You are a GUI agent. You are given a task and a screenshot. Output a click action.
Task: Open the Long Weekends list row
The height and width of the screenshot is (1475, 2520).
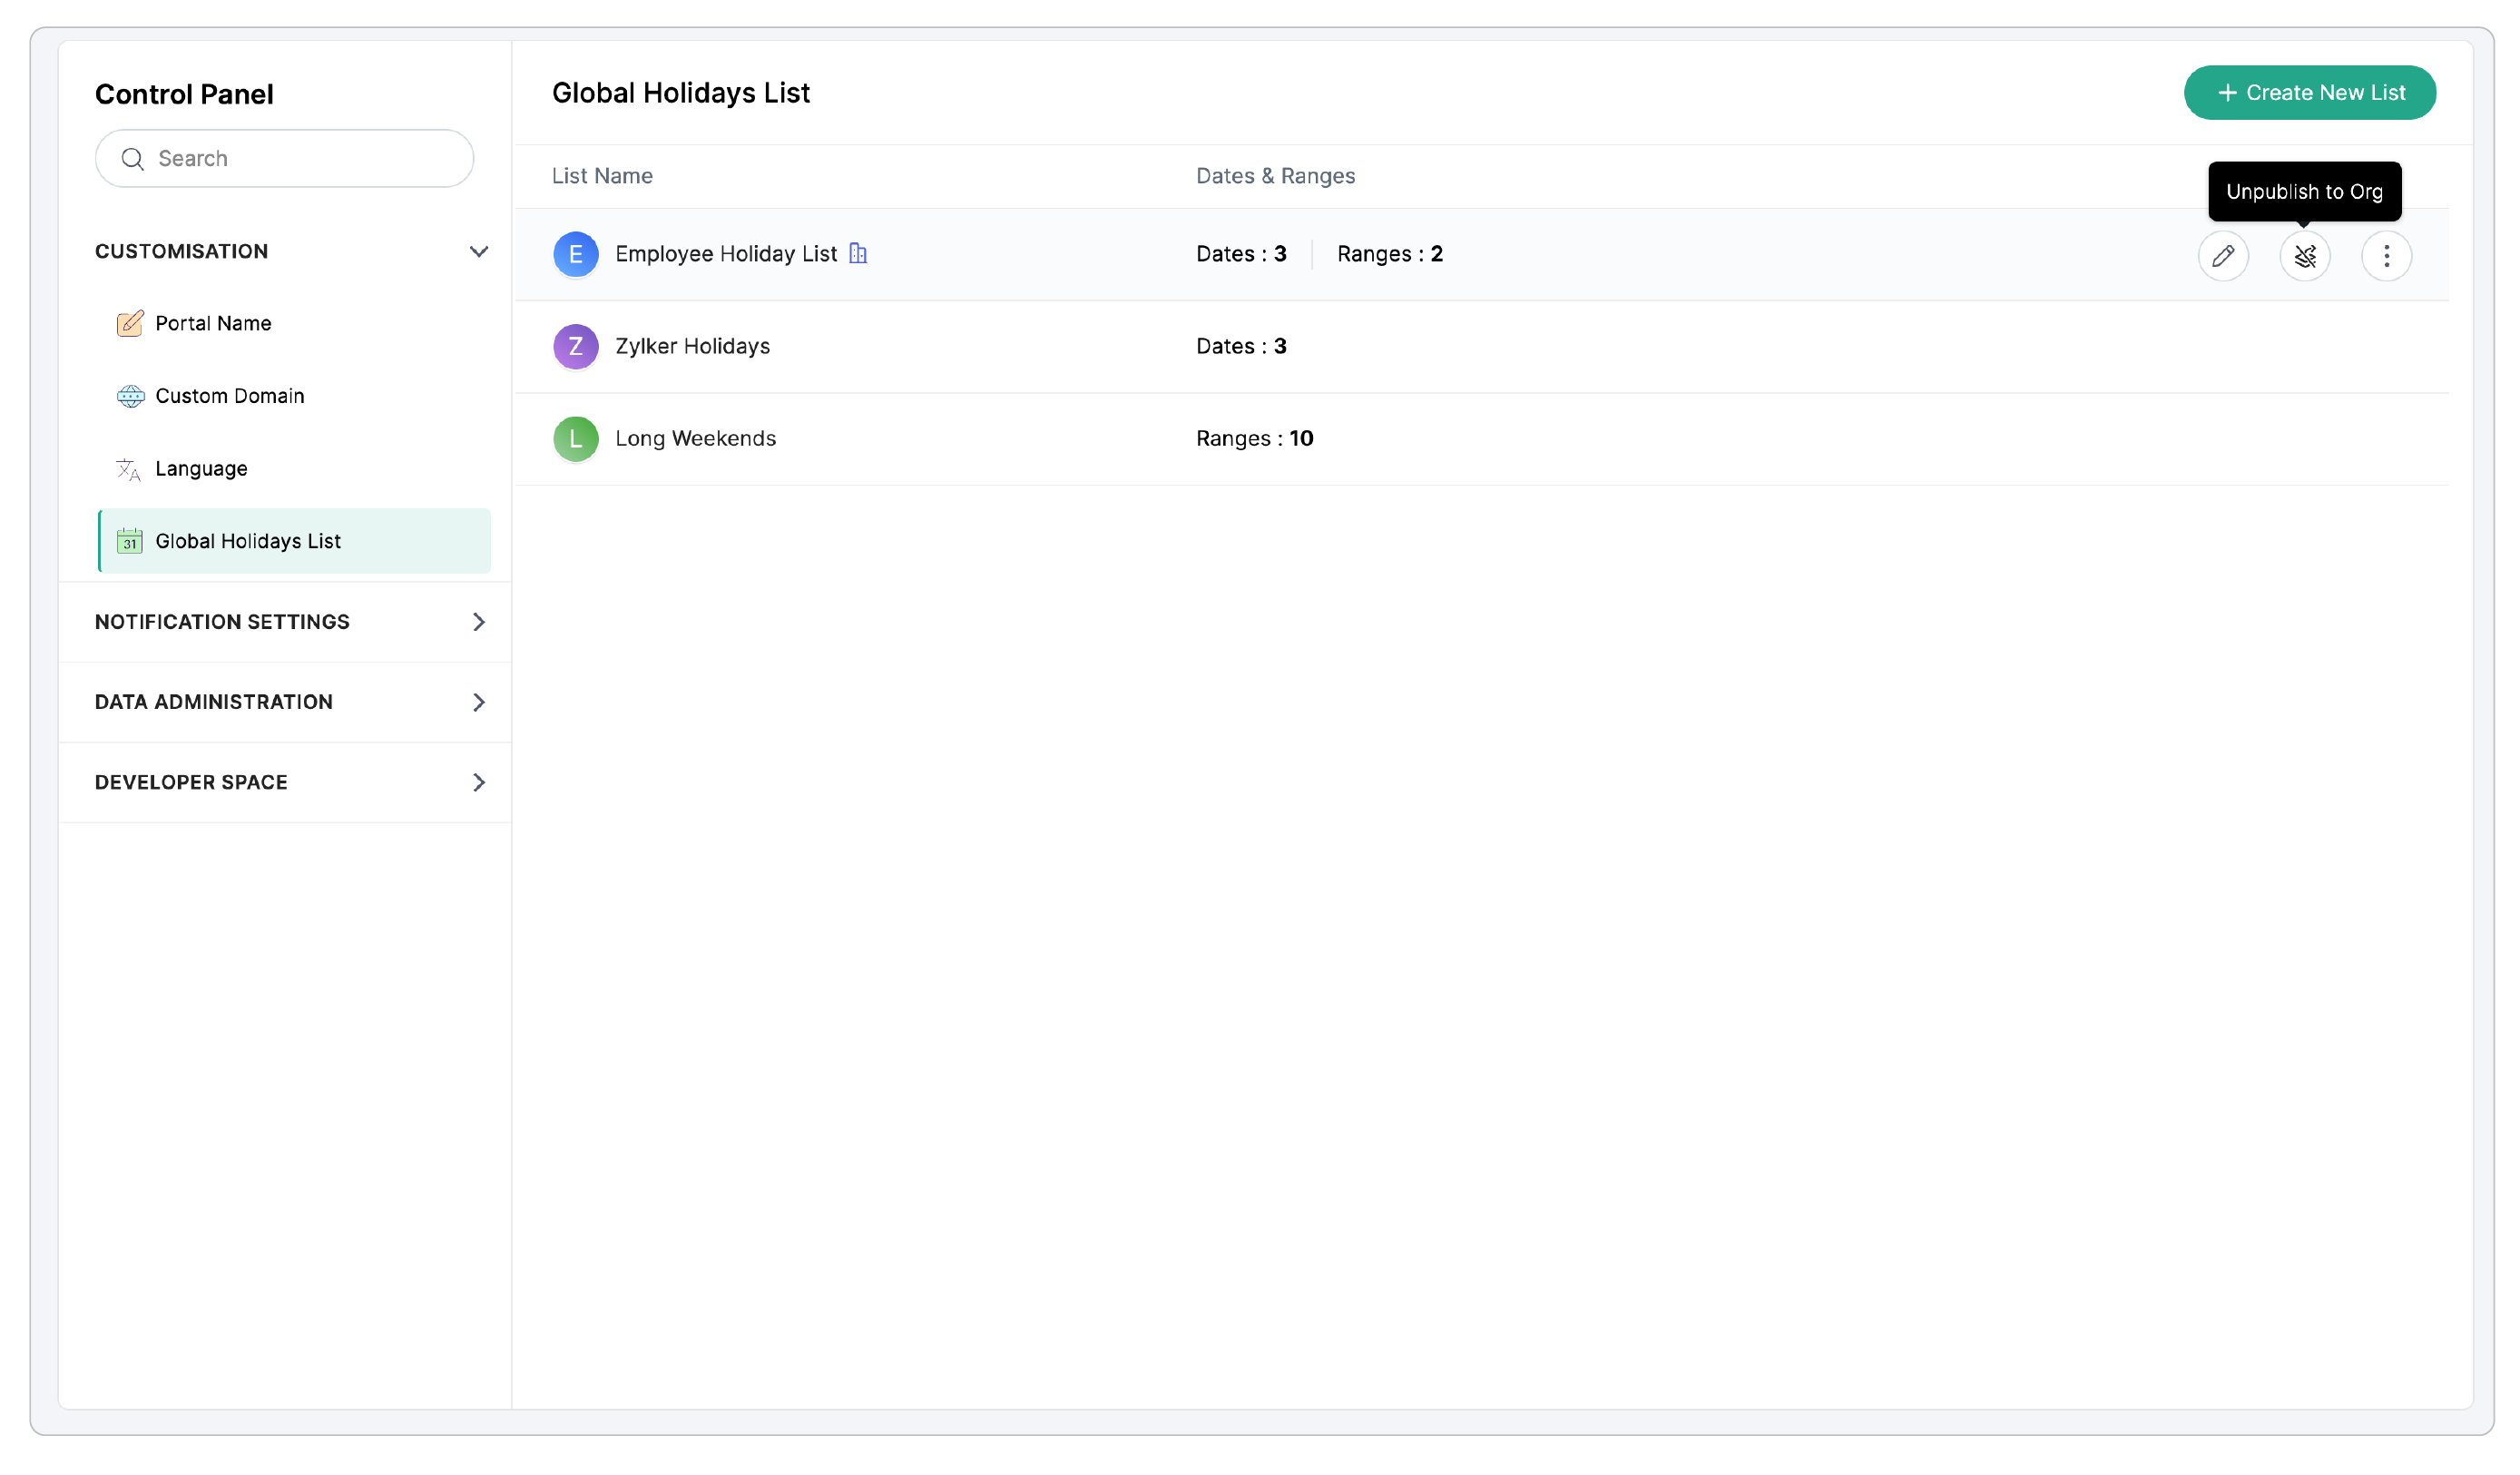tap(695, 438)
